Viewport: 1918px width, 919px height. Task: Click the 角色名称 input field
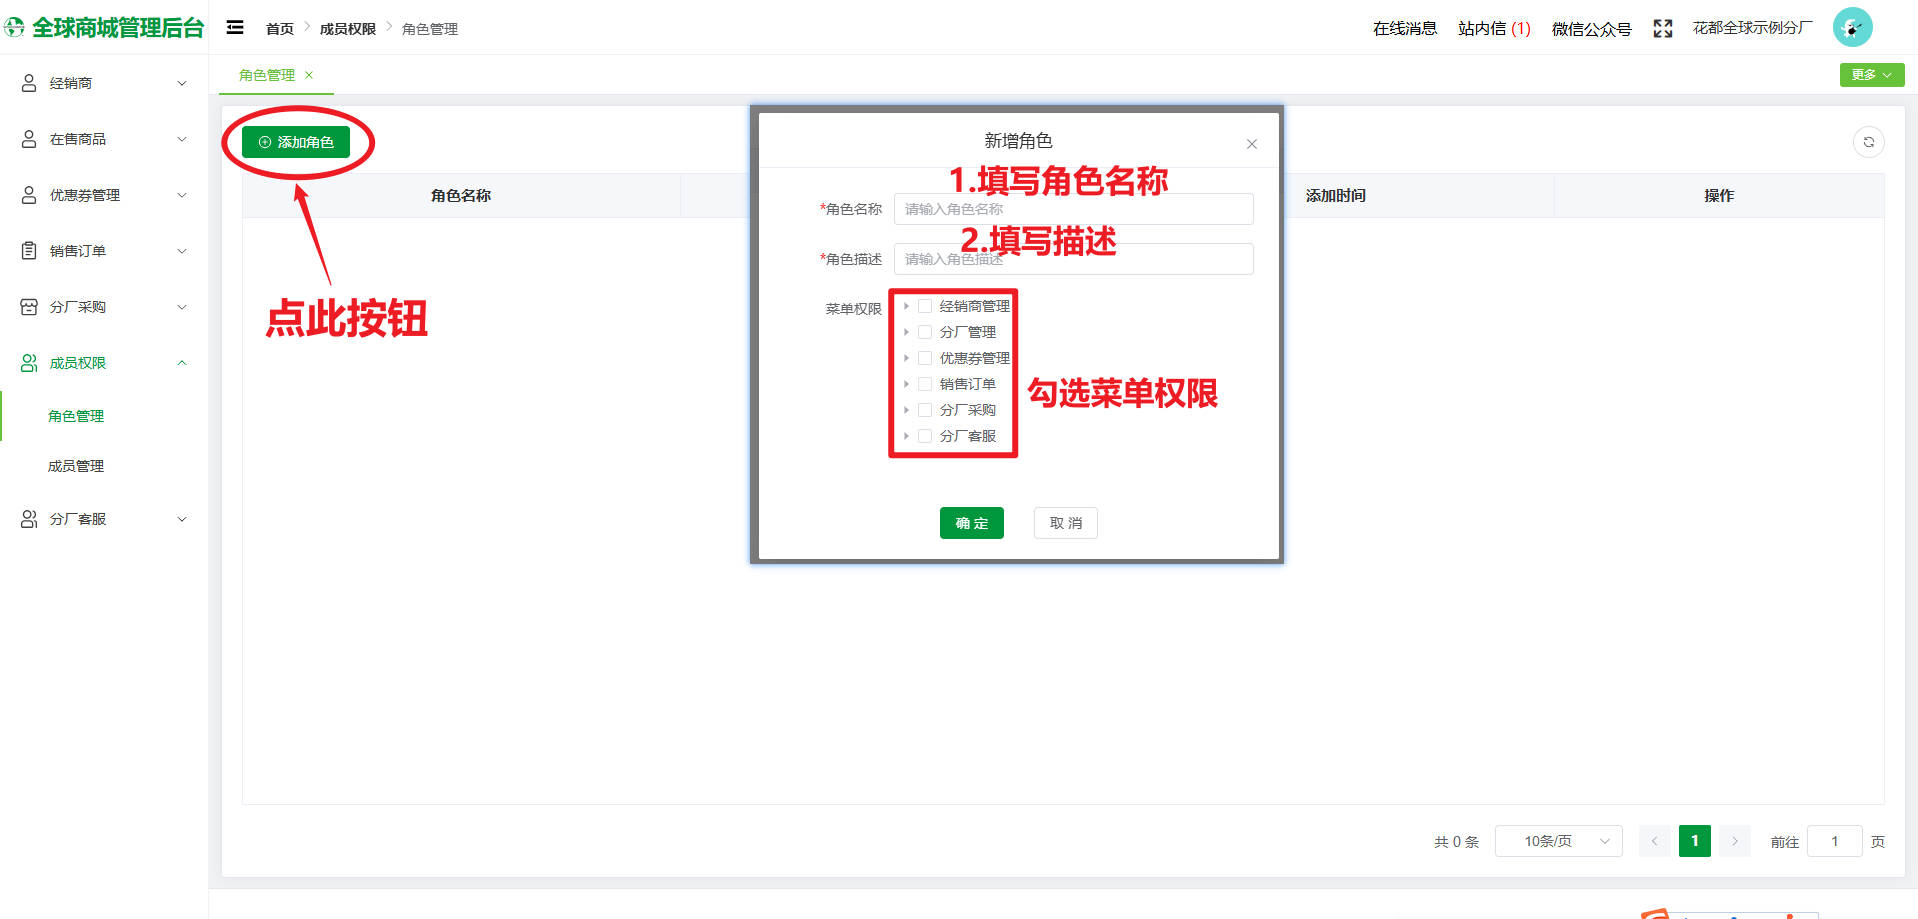point(1073,209)
